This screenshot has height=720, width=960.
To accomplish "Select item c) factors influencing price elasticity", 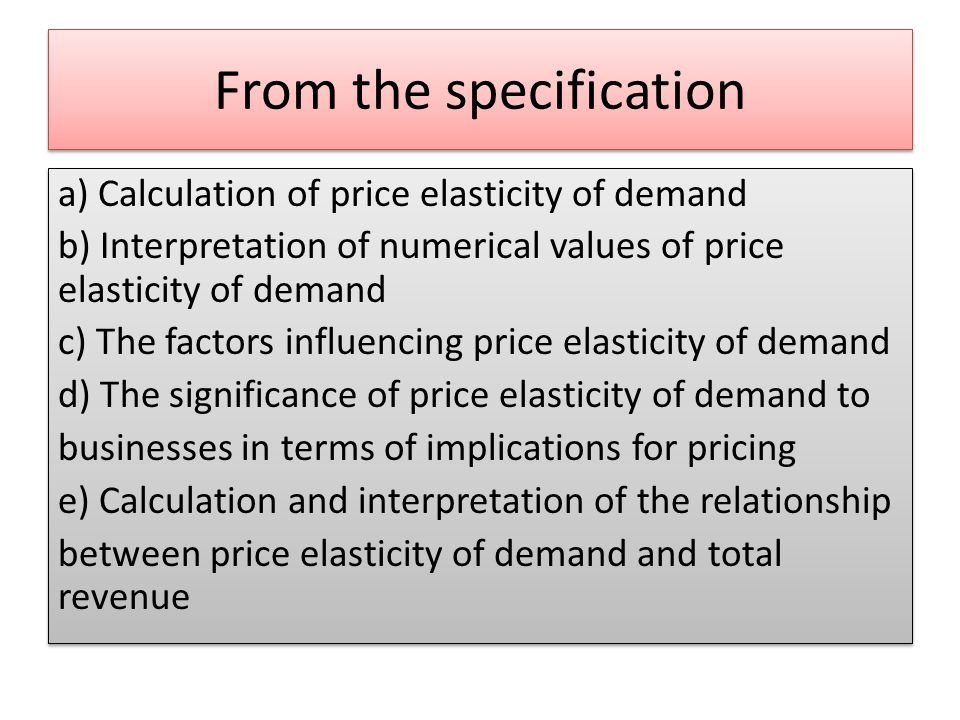I will coord(473,342).
